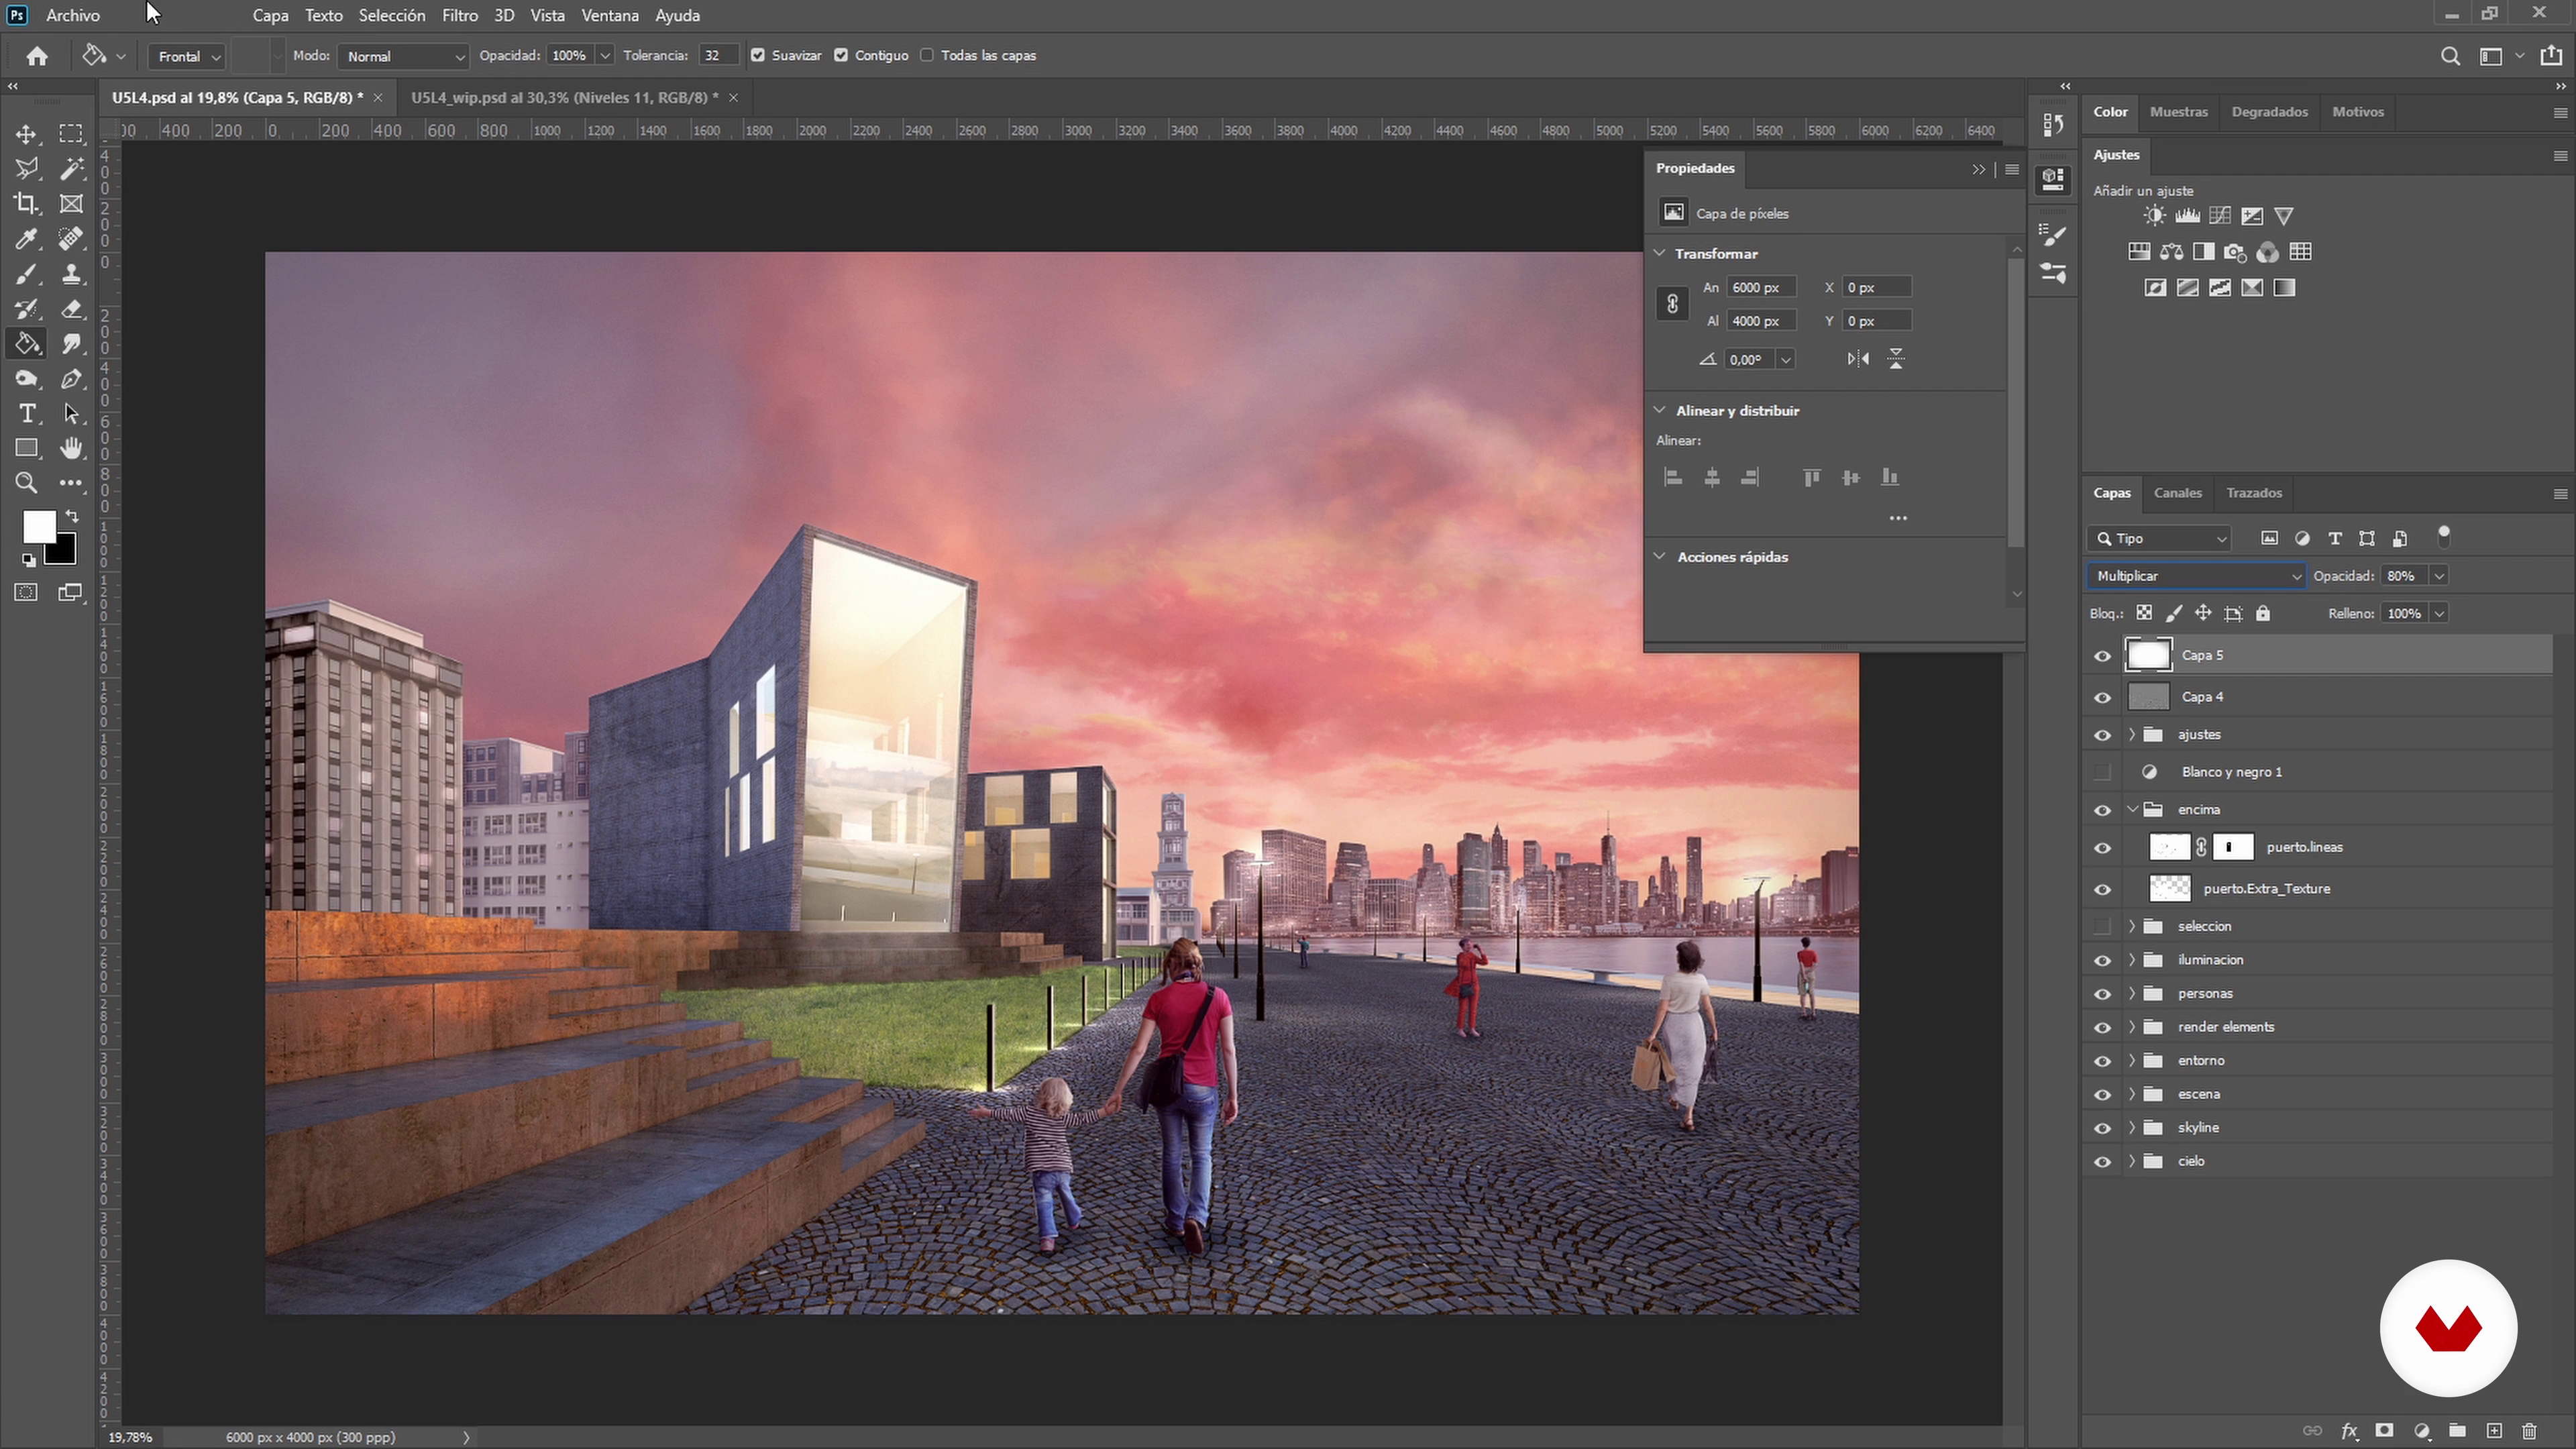
Task: Open the search icon in top right
Action: (2449, 56)
